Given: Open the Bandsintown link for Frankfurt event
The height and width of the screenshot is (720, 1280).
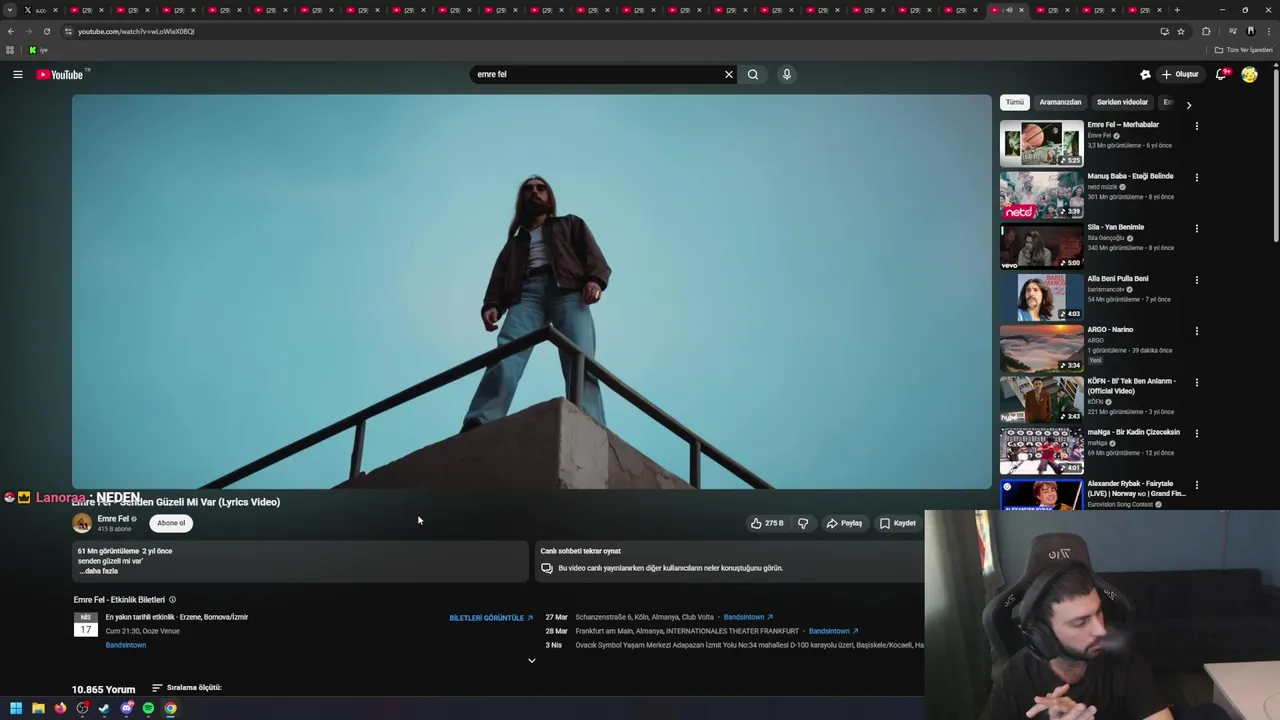Looking at the screenshot, I should click(x=834, y=631).
